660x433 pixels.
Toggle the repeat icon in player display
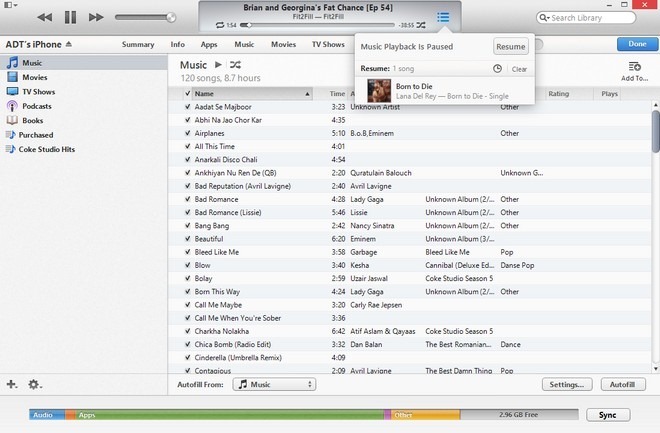click(220, 25)
